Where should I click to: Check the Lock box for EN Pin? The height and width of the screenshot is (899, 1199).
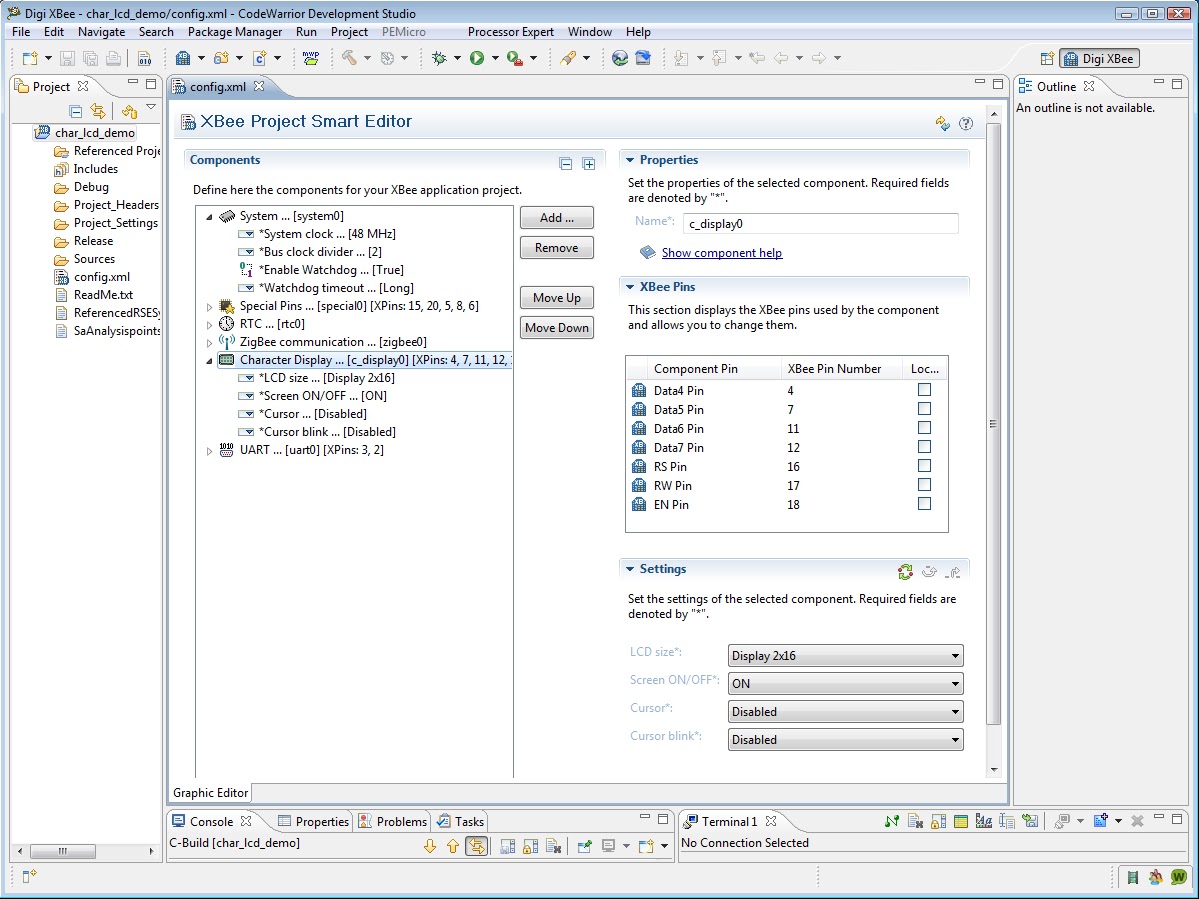924,504
